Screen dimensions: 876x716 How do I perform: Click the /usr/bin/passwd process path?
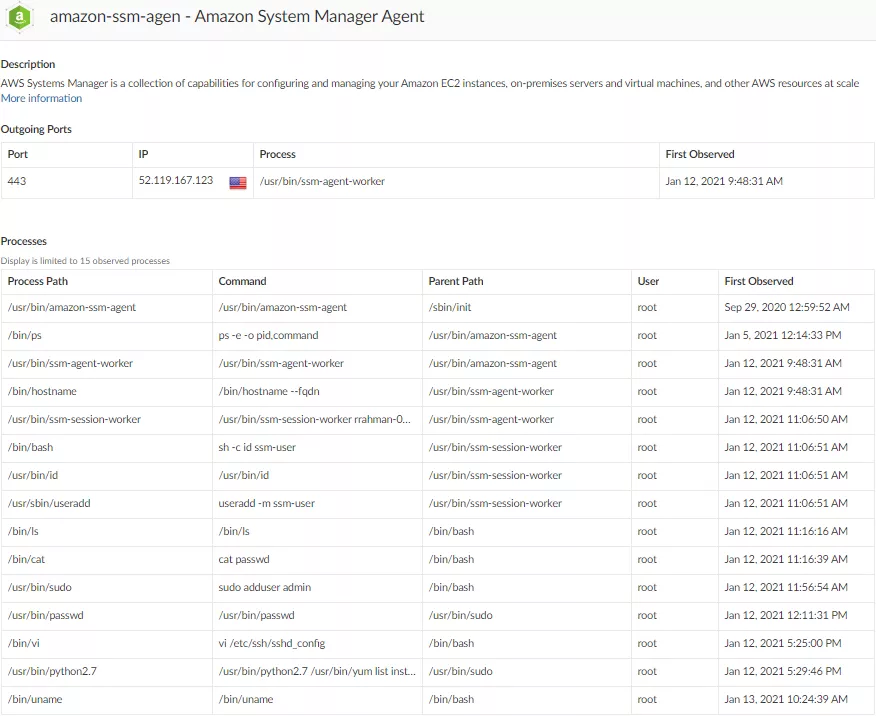point(45,615)
